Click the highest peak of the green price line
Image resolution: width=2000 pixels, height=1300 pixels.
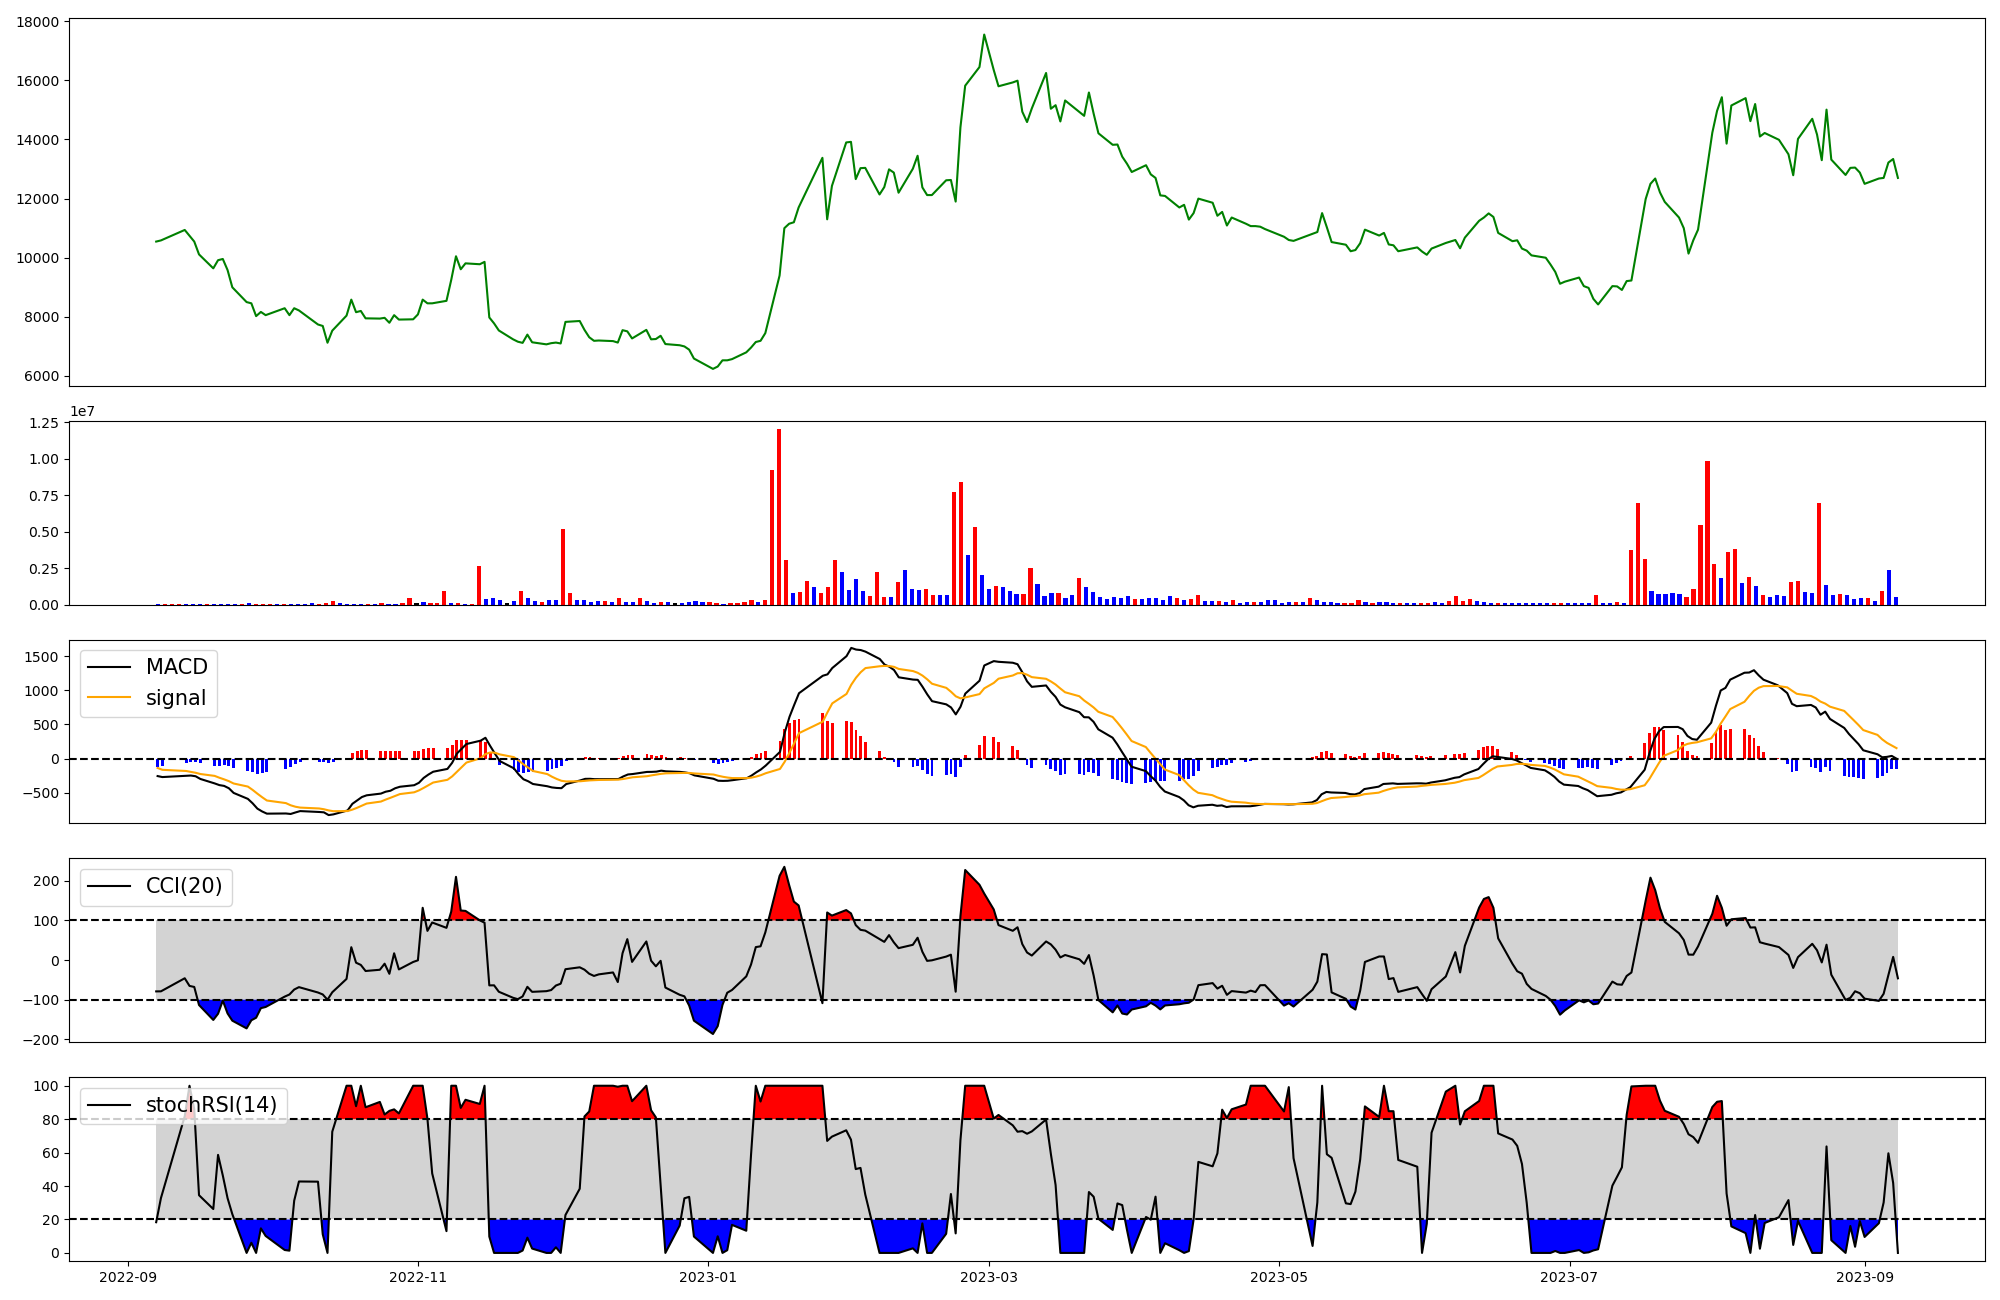pos(984,36)
